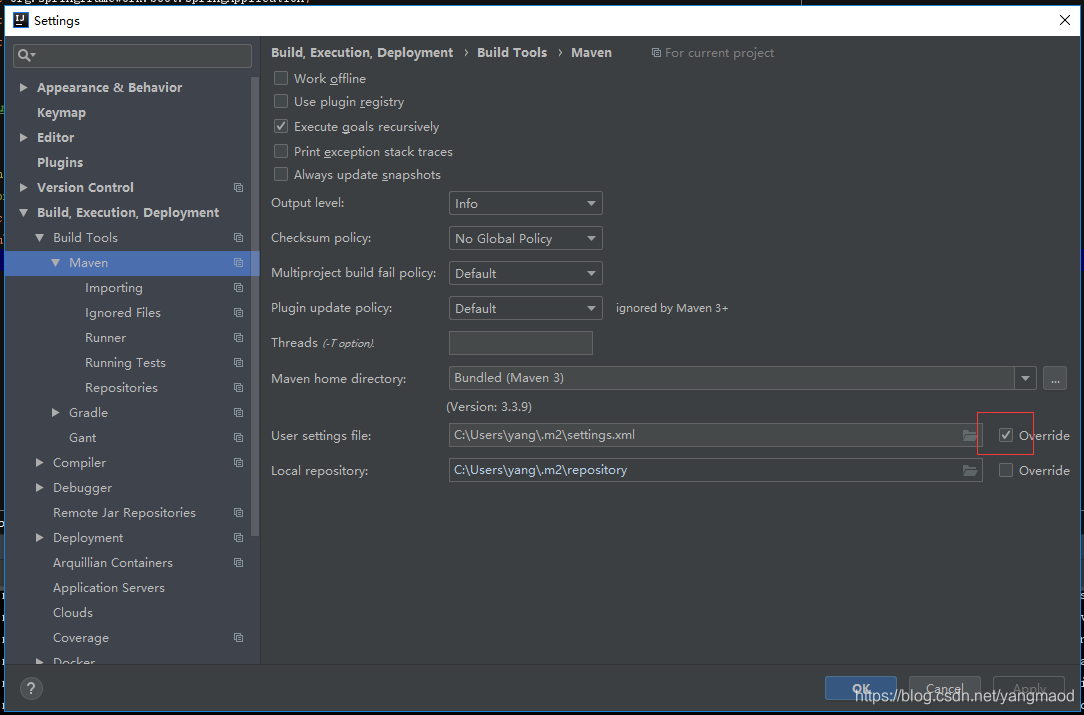1084x715 pixels.
Task: Expand the Editor section
Action: pyautogui.click(x=24, y=138)
